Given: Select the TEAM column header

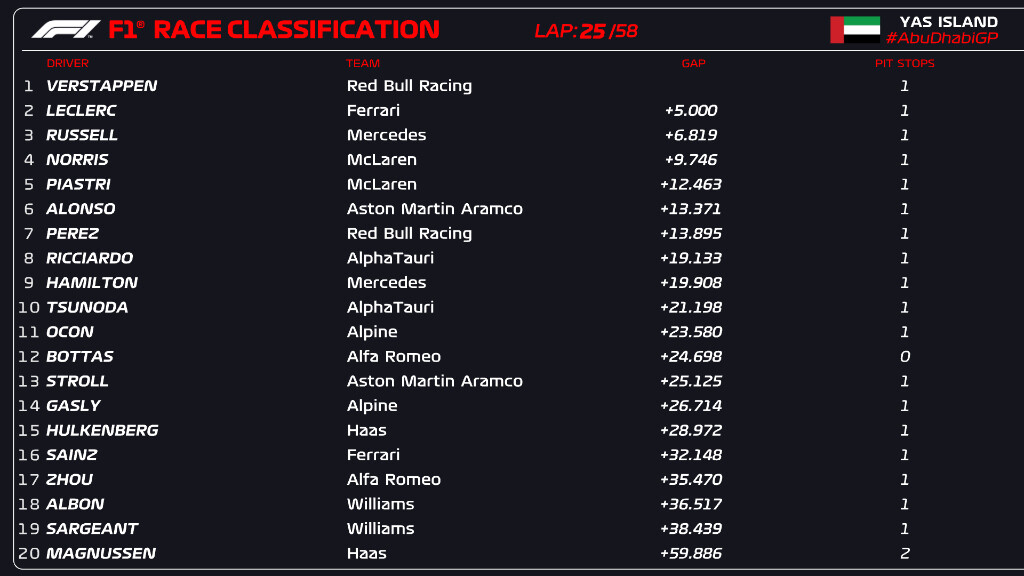Looking at the screenshot, I should (x=362, y=63).
